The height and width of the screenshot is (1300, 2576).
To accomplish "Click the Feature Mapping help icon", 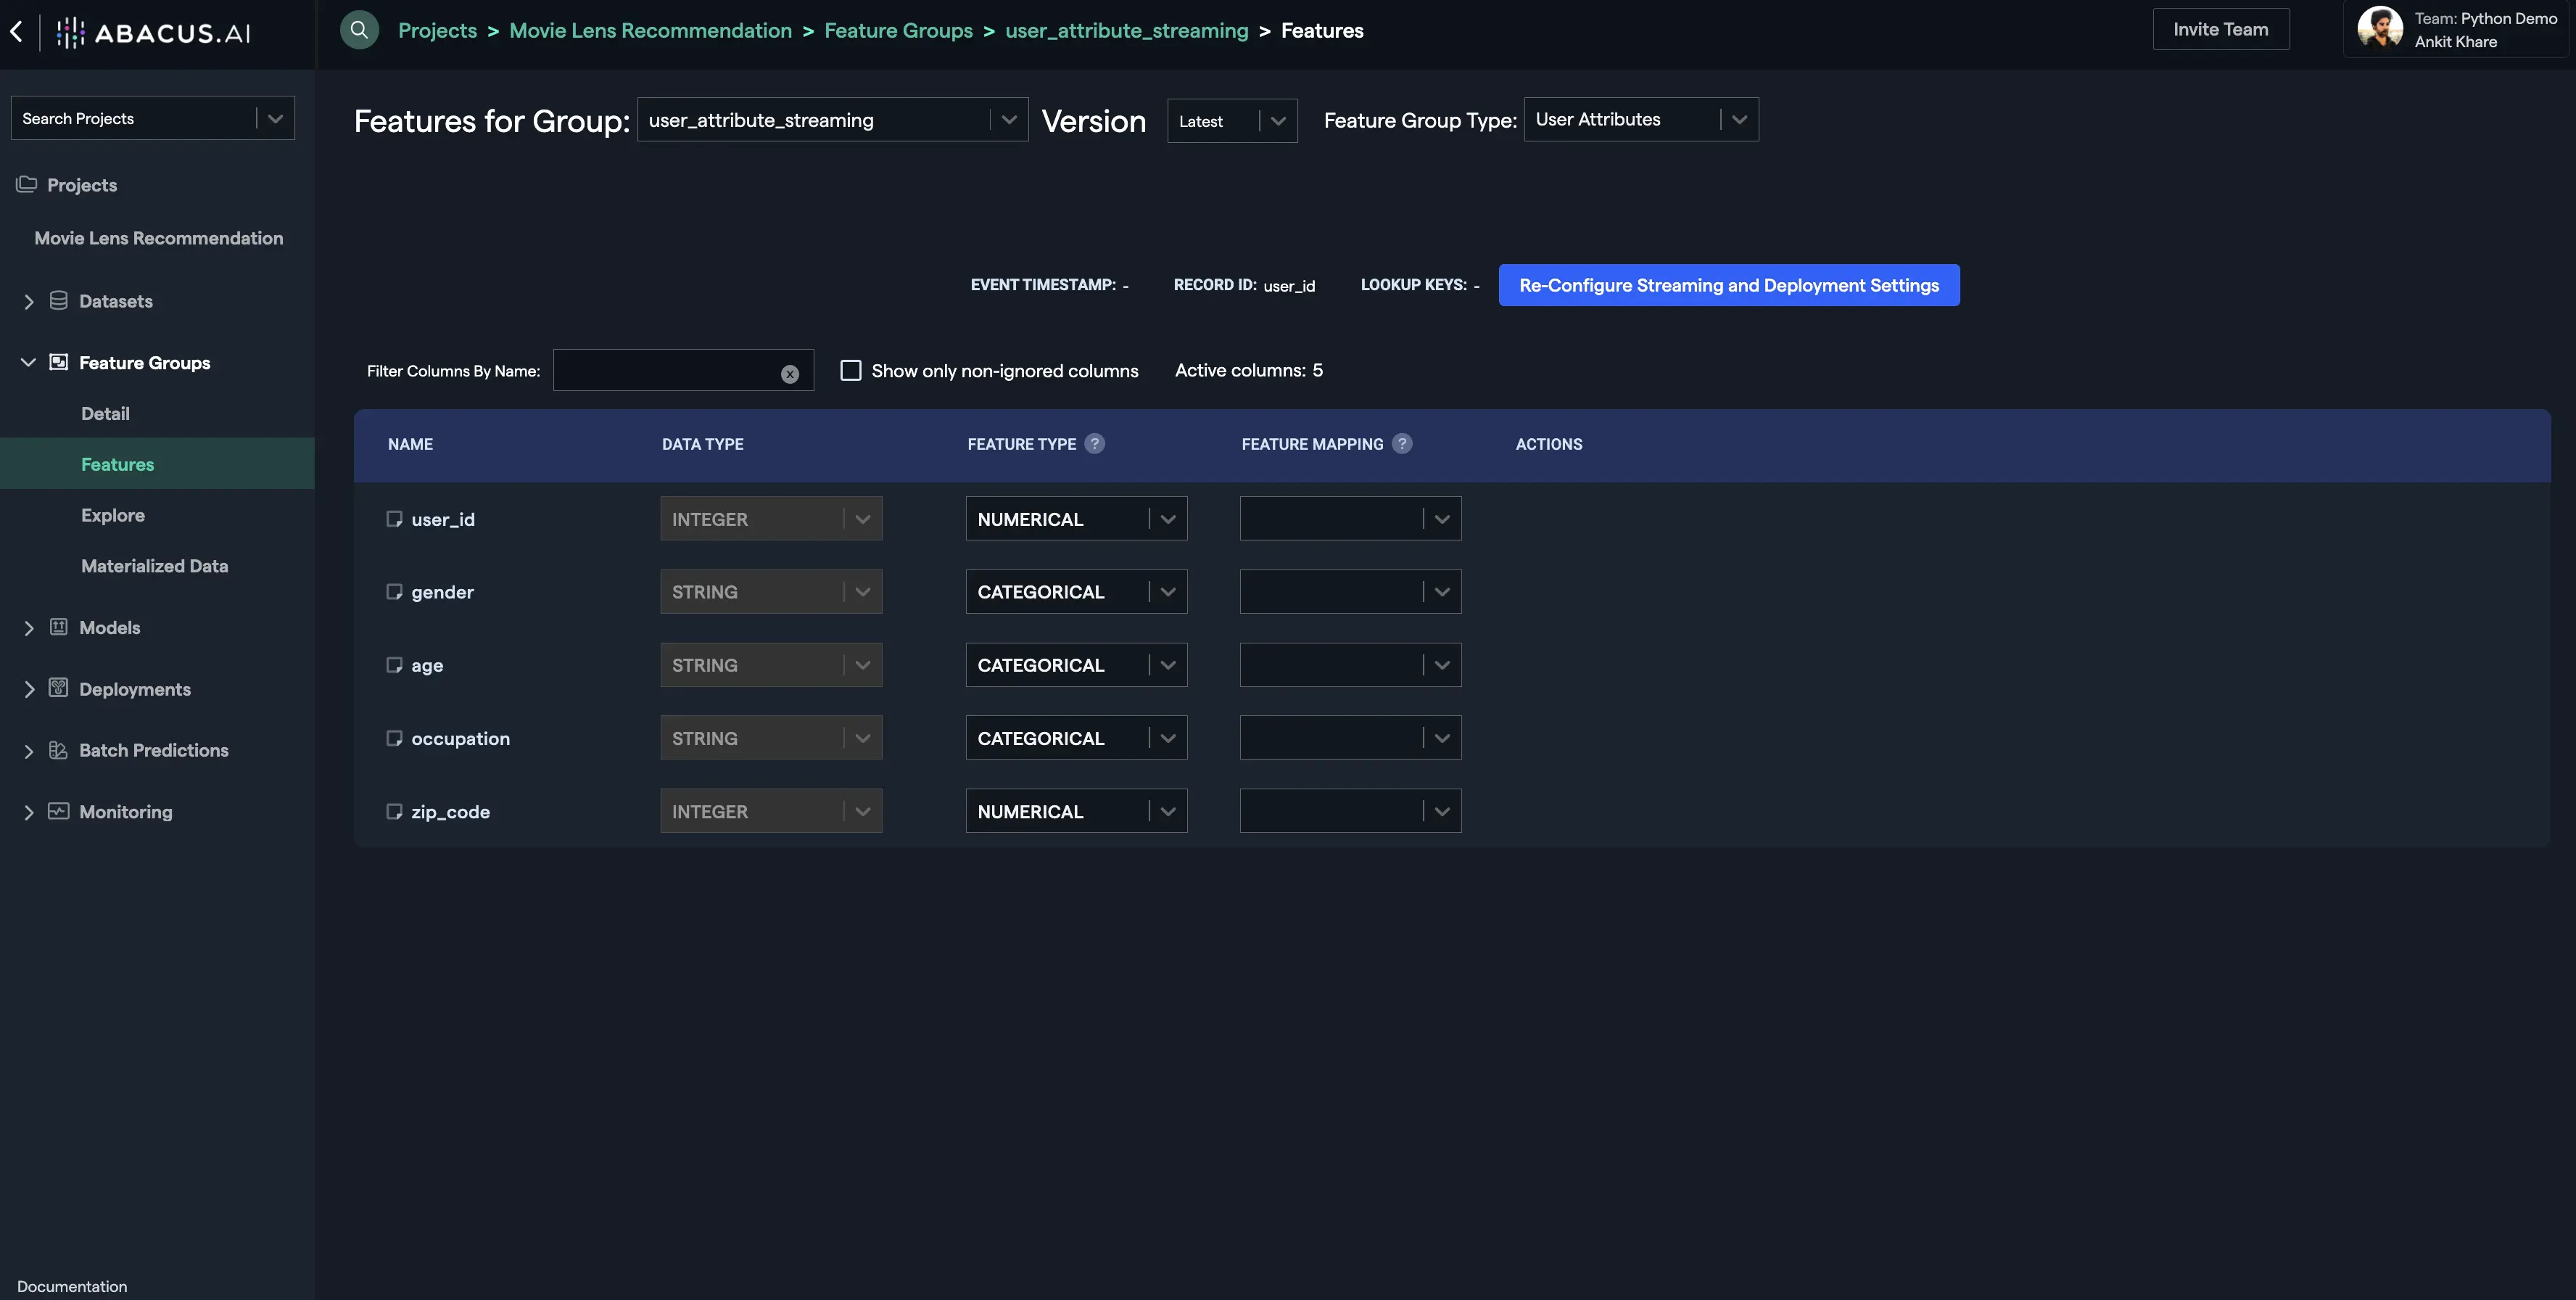I will 1402,443.
